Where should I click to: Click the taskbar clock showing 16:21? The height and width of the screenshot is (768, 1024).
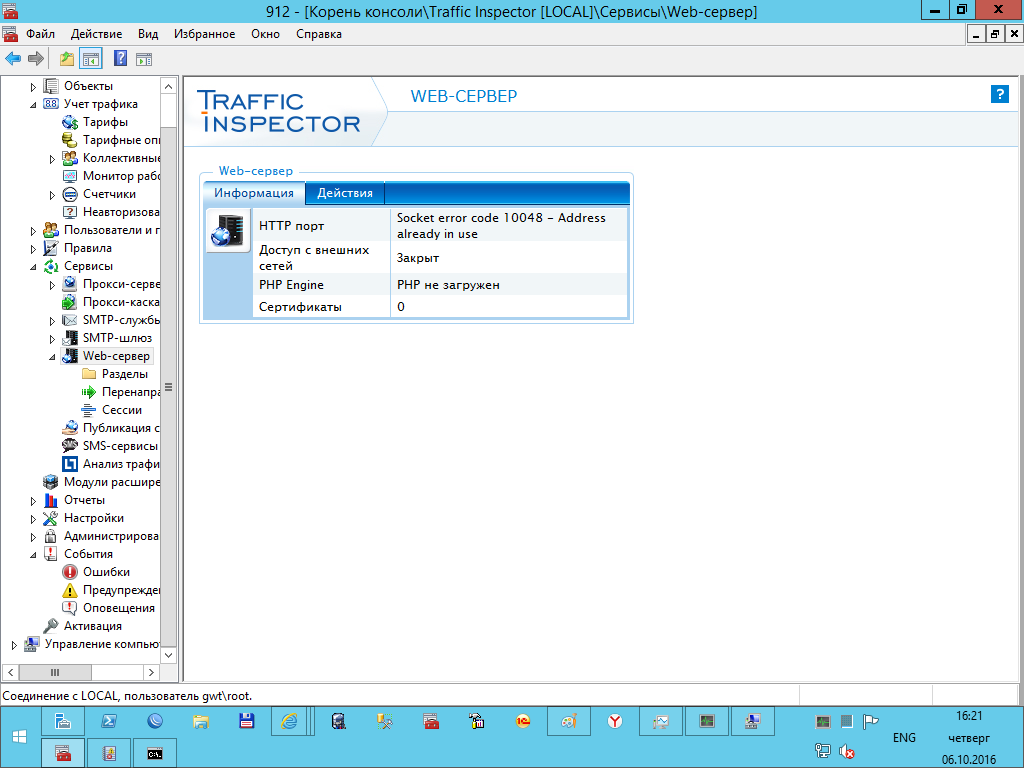pos(968,716)
